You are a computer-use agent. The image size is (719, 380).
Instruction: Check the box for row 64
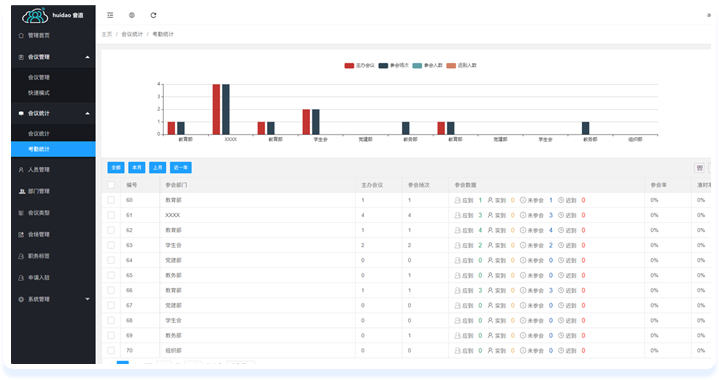tap(111, 260)
